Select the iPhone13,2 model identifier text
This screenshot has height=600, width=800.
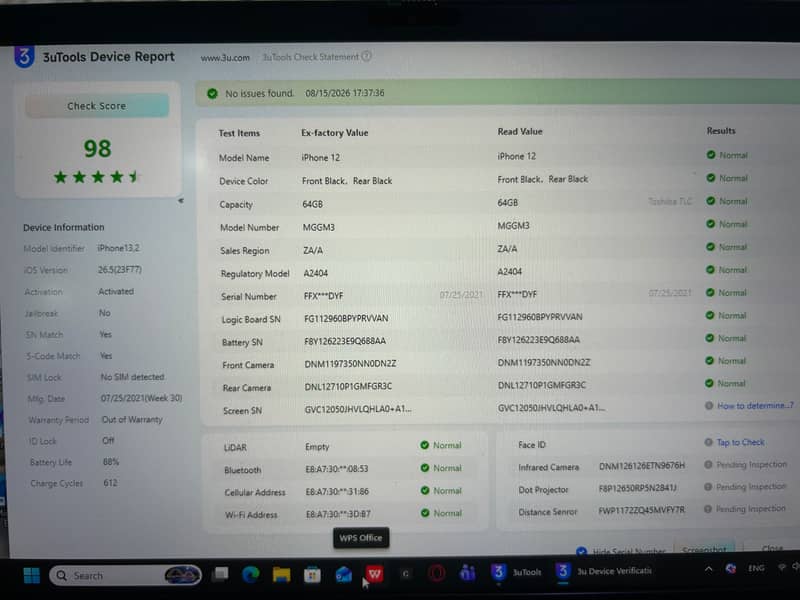coord(118,248)
